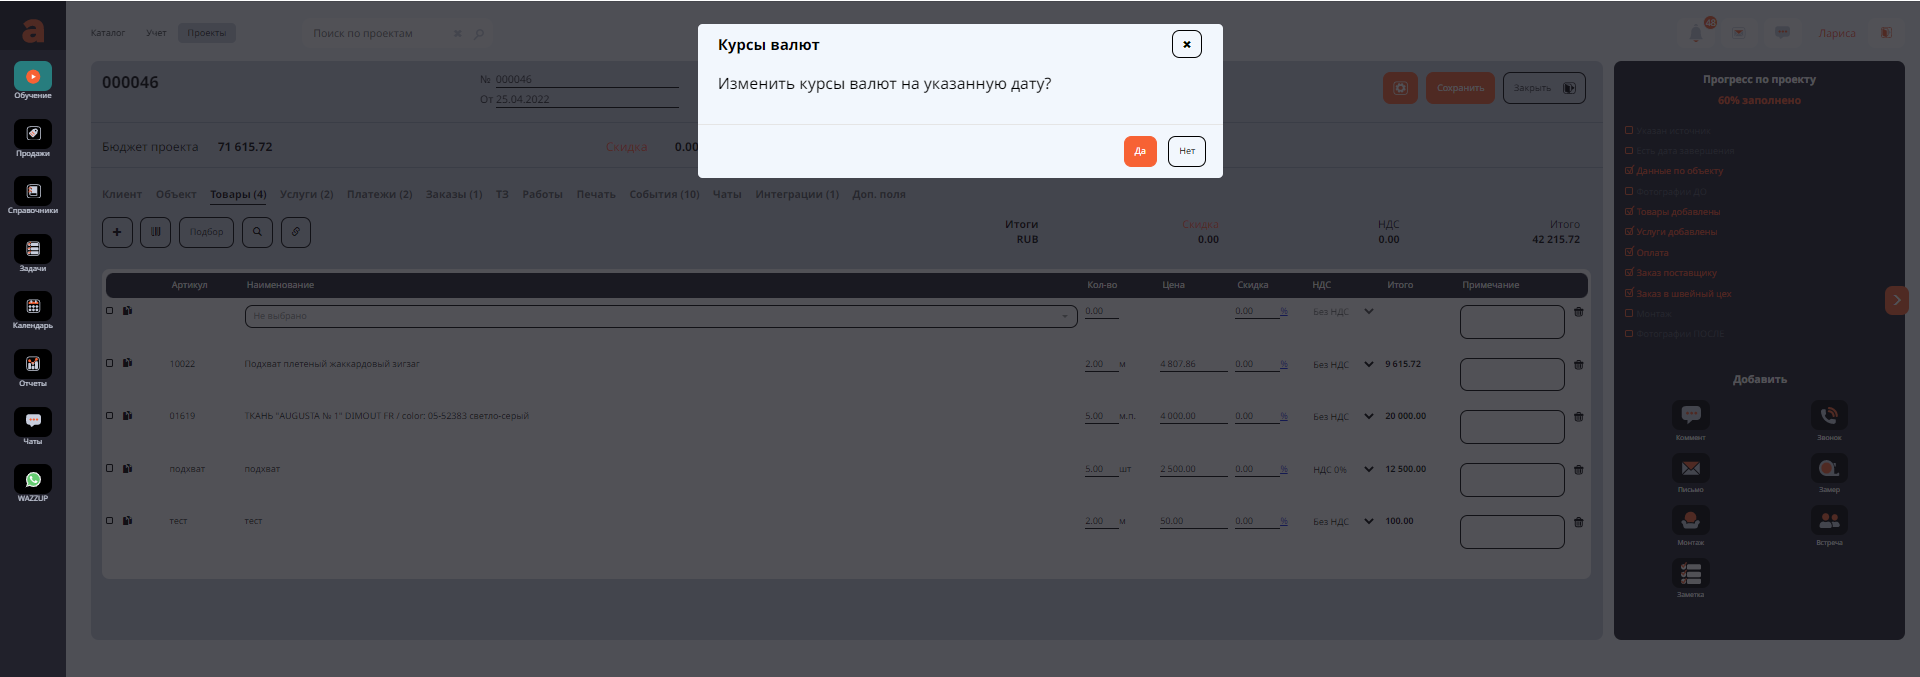Image resolution: width=1920 pixels, height=677 pixels.
Task: Tick the checkbox for item 10022
Action: [110, 363]
